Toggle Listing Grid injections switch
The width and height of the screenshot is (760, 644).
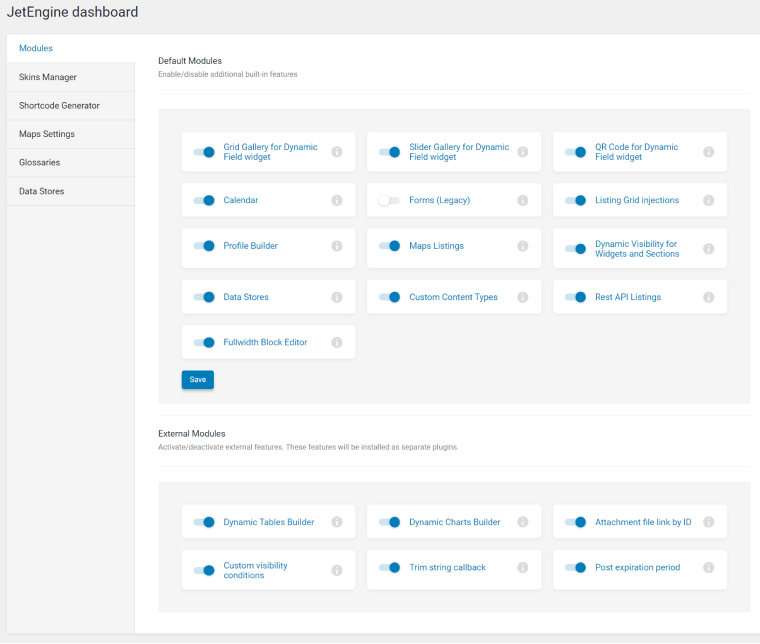tap(576, 200)
